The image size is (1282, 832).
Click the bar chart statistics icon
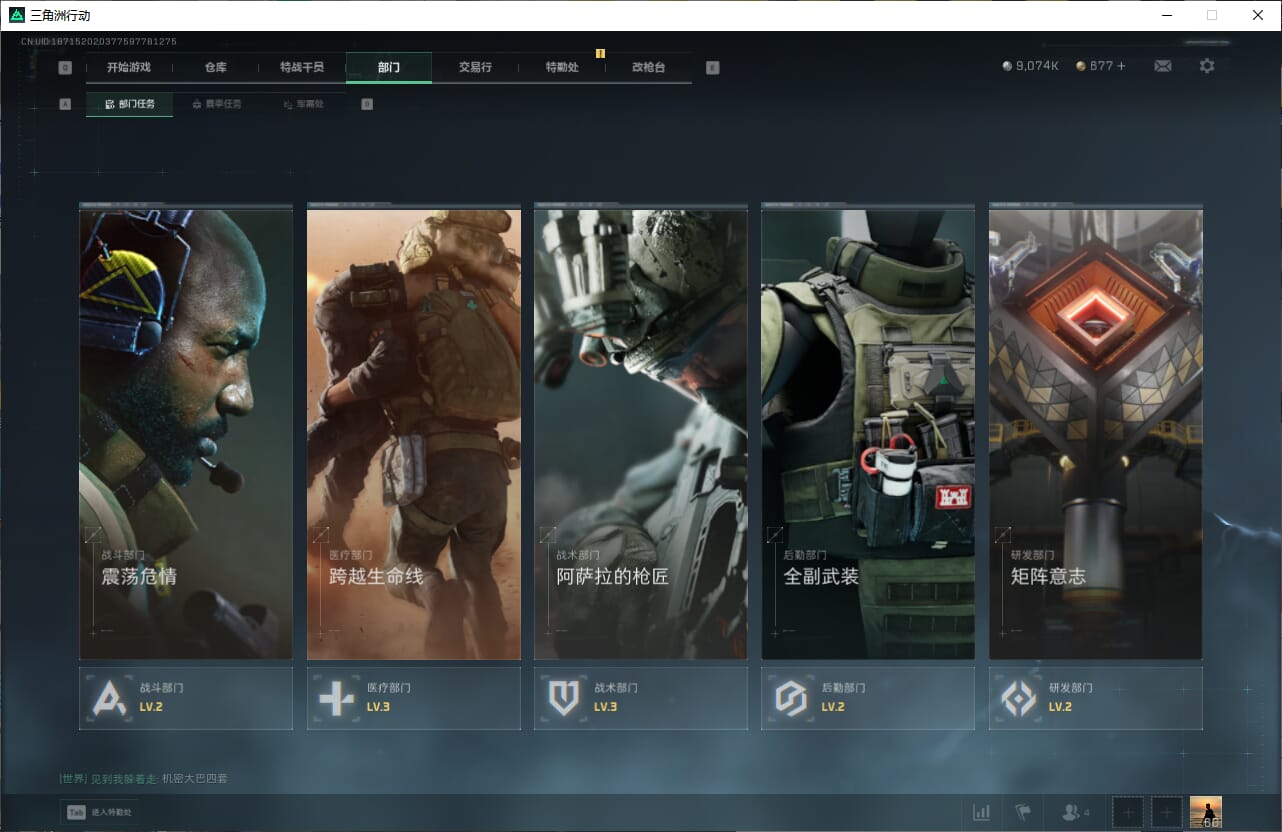[982, 812]
